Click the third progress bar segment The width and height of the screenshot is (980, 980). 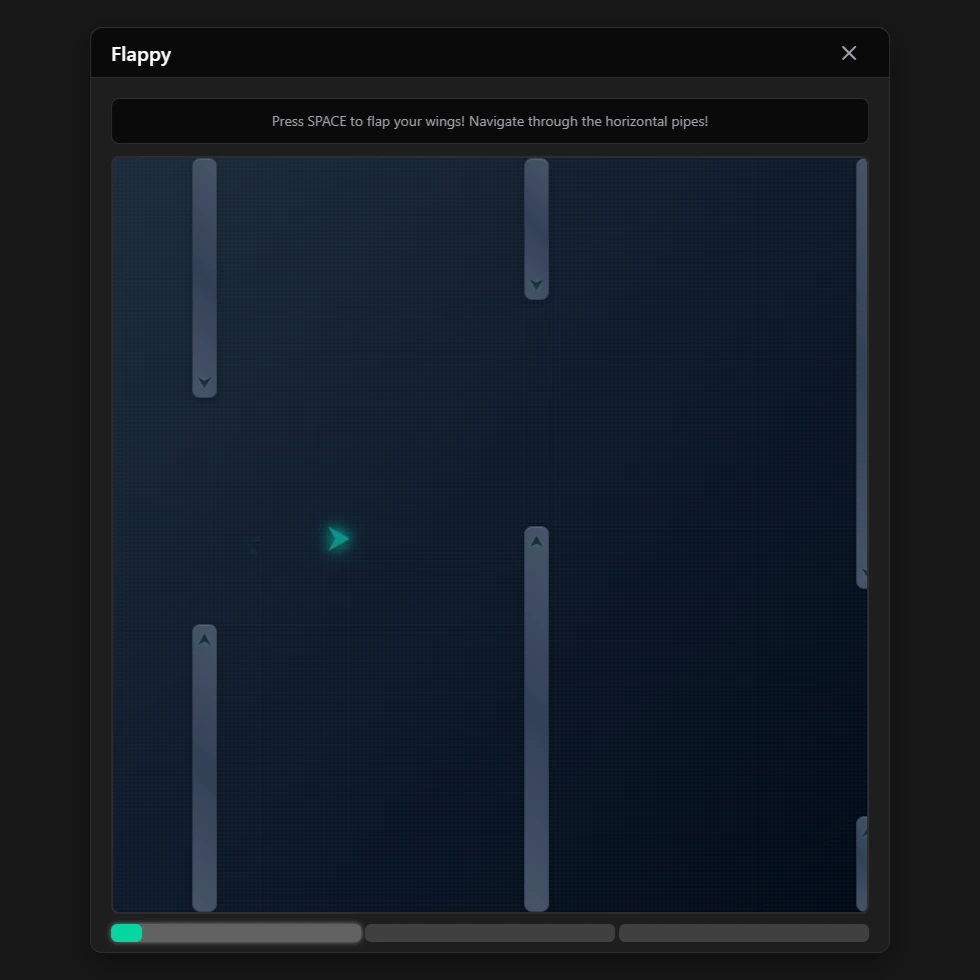[744, 933]
